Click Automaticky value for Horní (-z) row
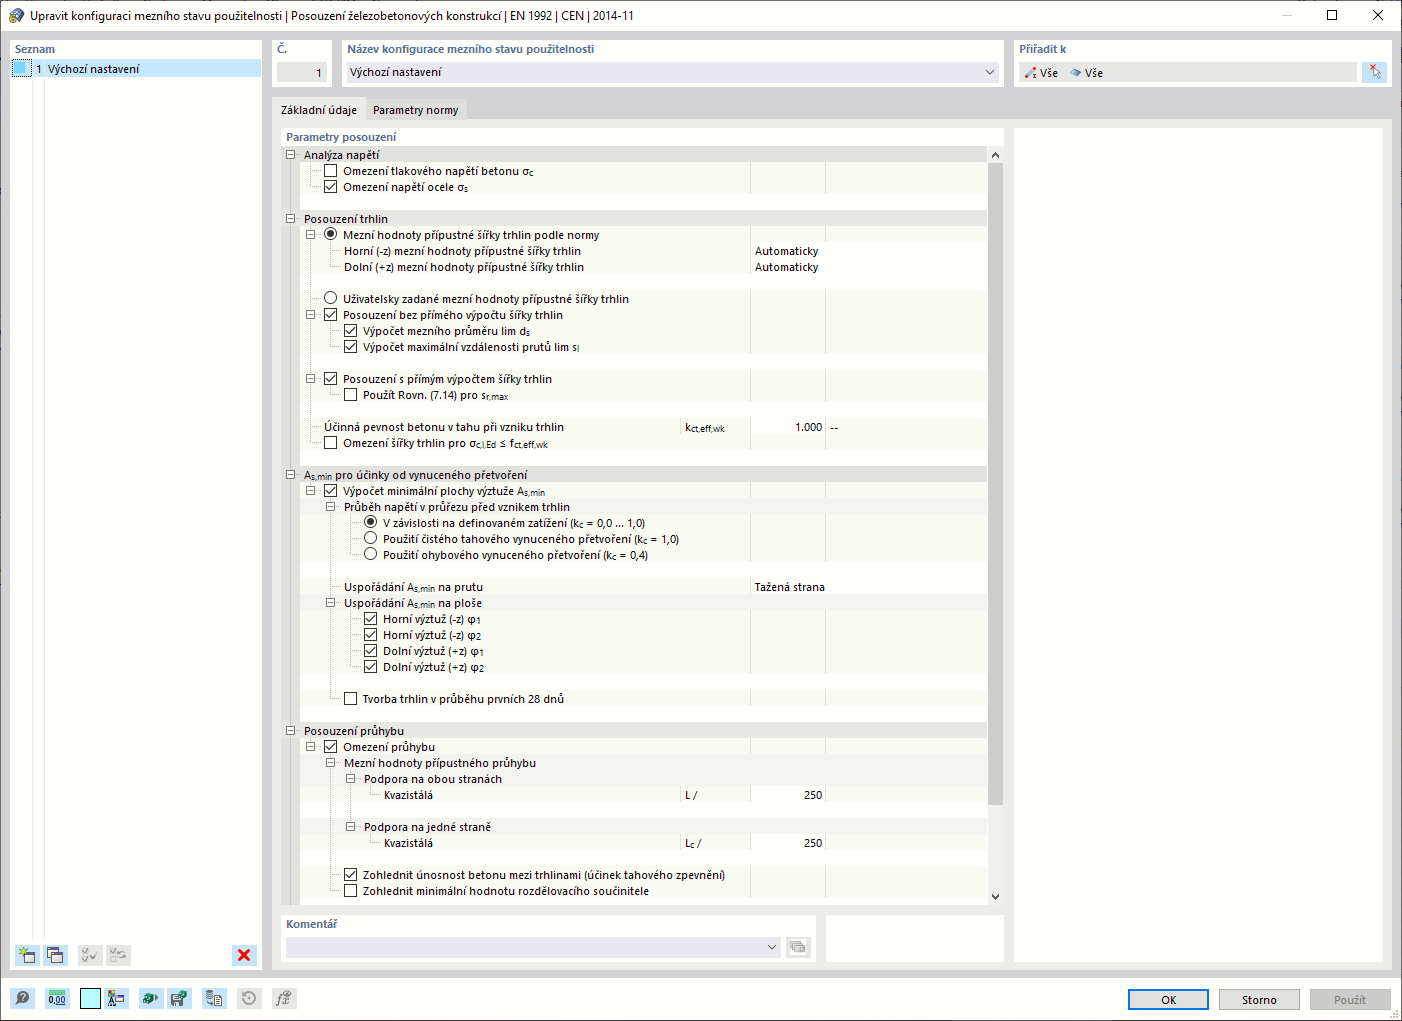The height and width of the screenshot is (1021, 1402). [x=787, y=251]
